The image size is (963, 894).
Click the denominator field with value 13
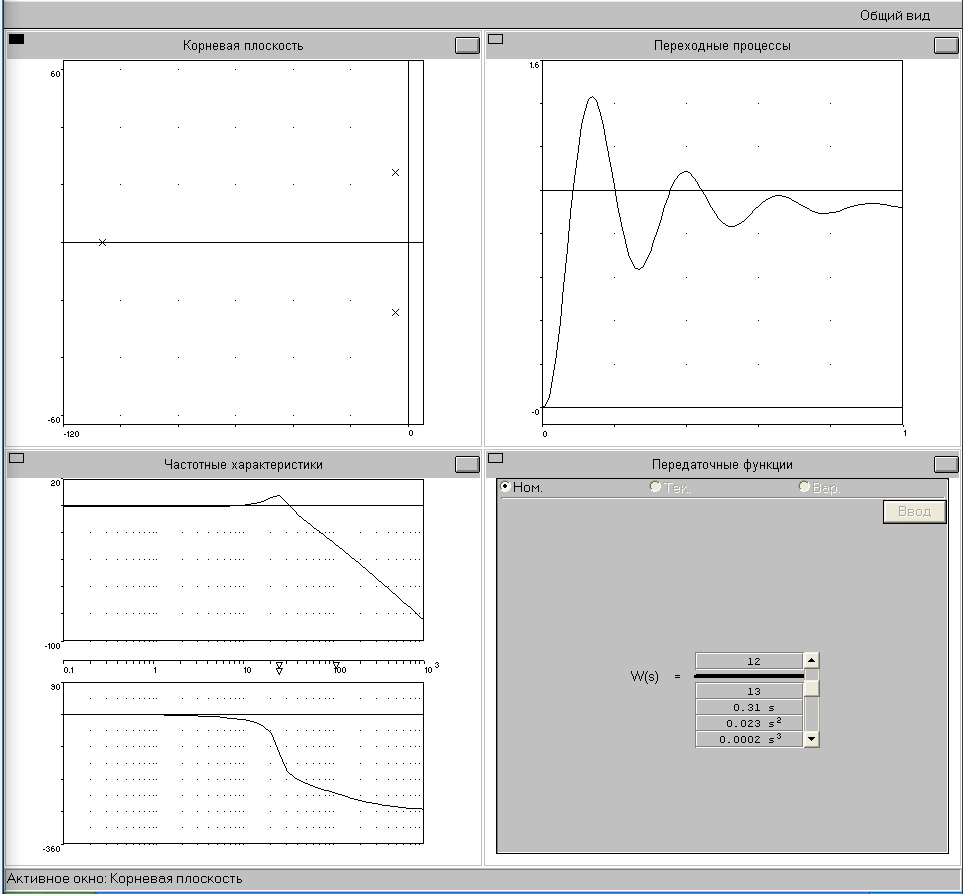pos(749,691)
